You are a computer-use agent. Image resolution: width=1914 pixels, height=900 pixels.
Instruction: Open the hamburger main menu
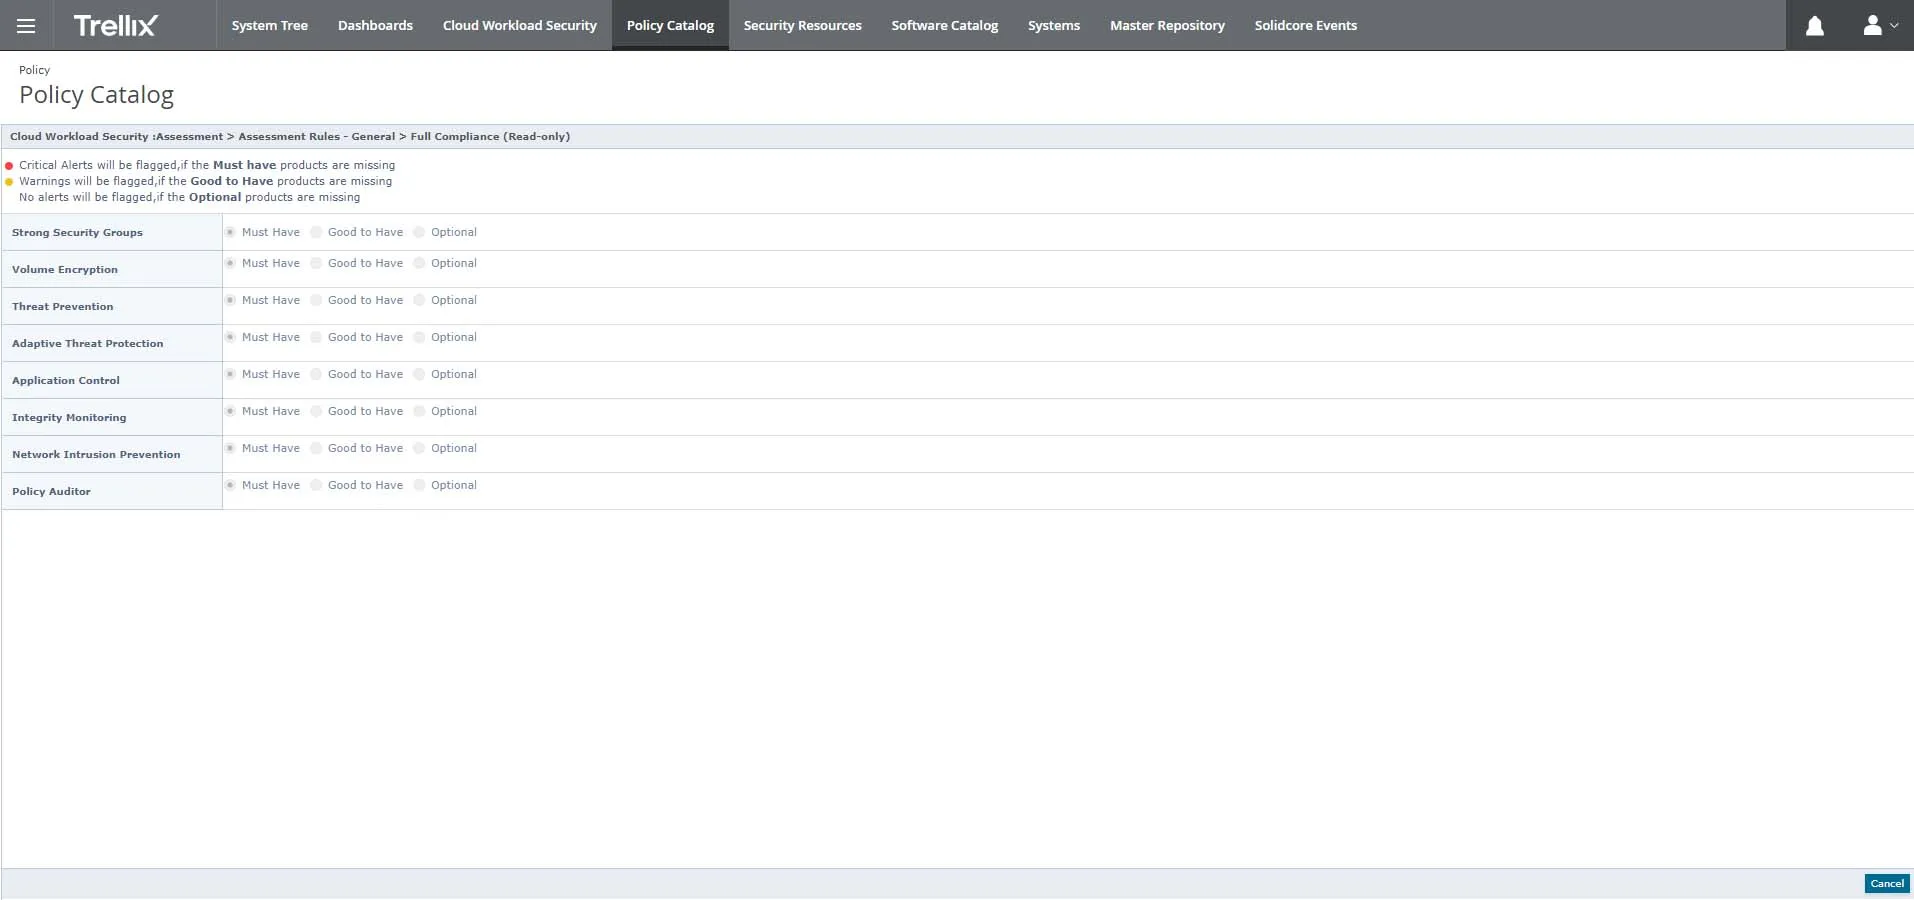26,26
